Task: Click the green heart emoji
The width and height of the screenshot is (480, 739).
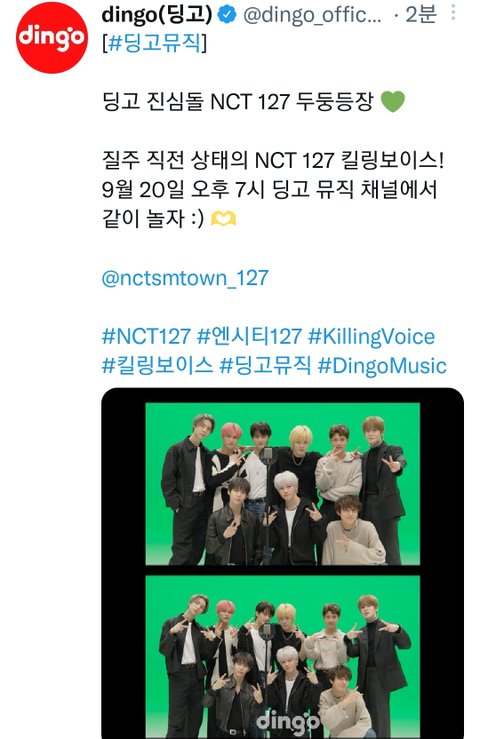Action: [392, 101]
